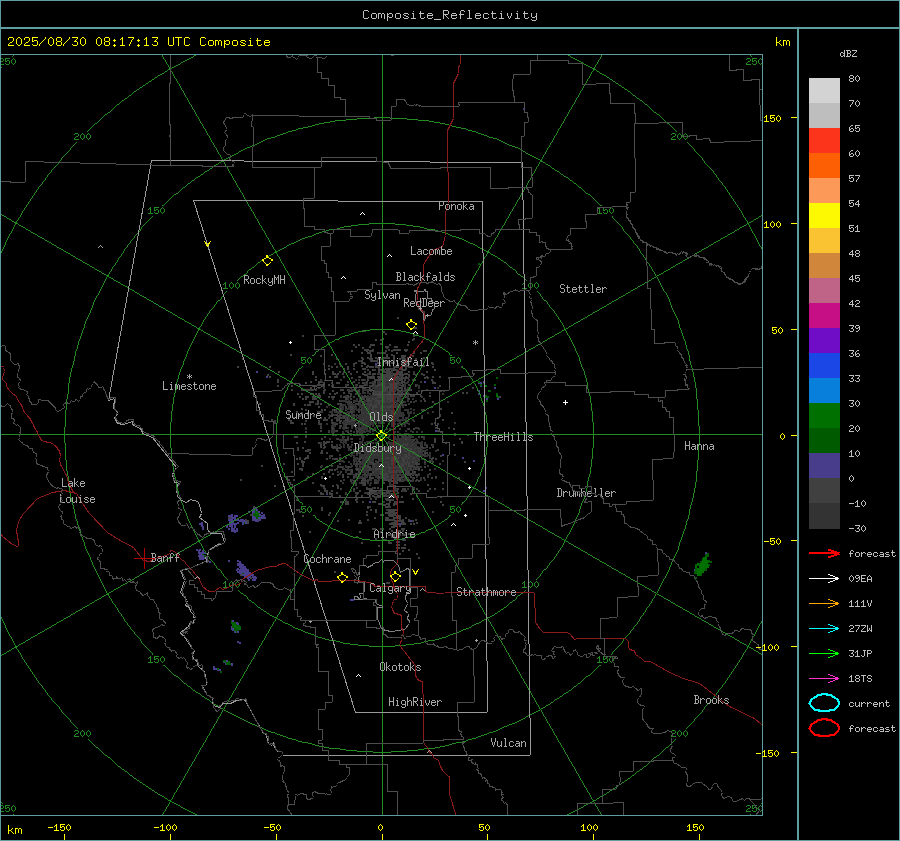Click the Brooks city label

(711, 700)
